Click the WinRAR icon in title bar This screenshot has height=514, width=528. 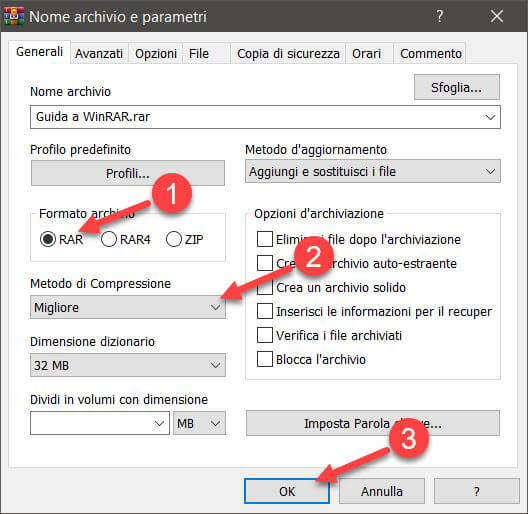(13, 16)
